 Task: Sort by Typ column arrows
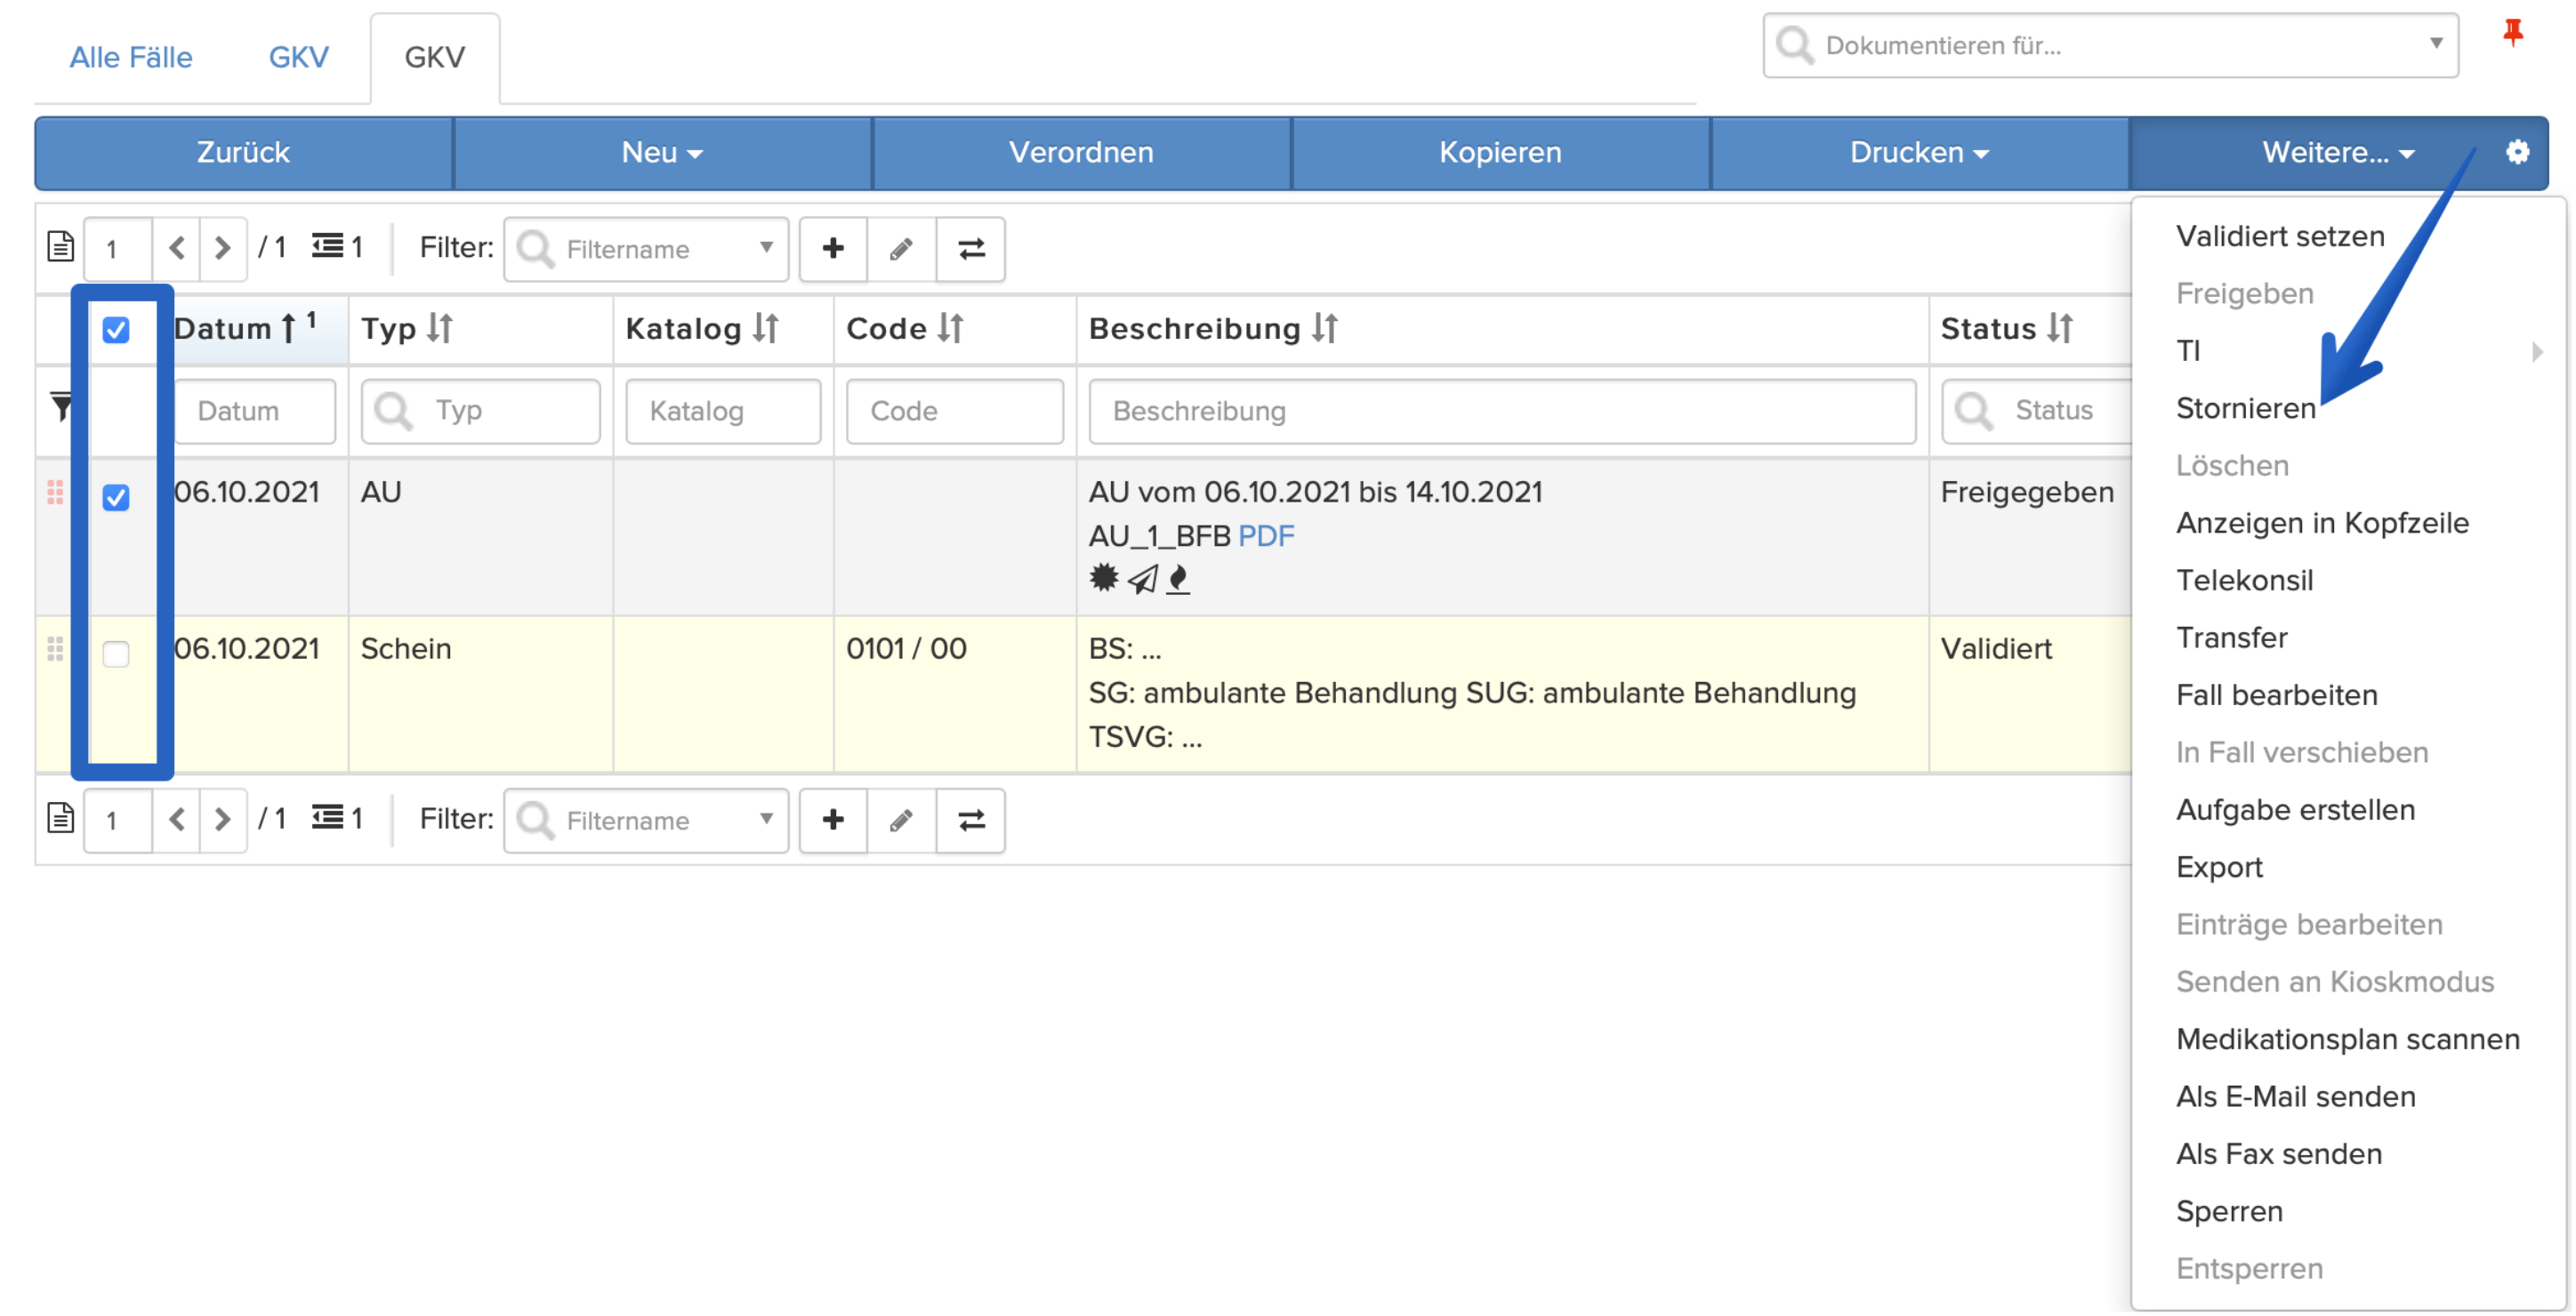439,328
